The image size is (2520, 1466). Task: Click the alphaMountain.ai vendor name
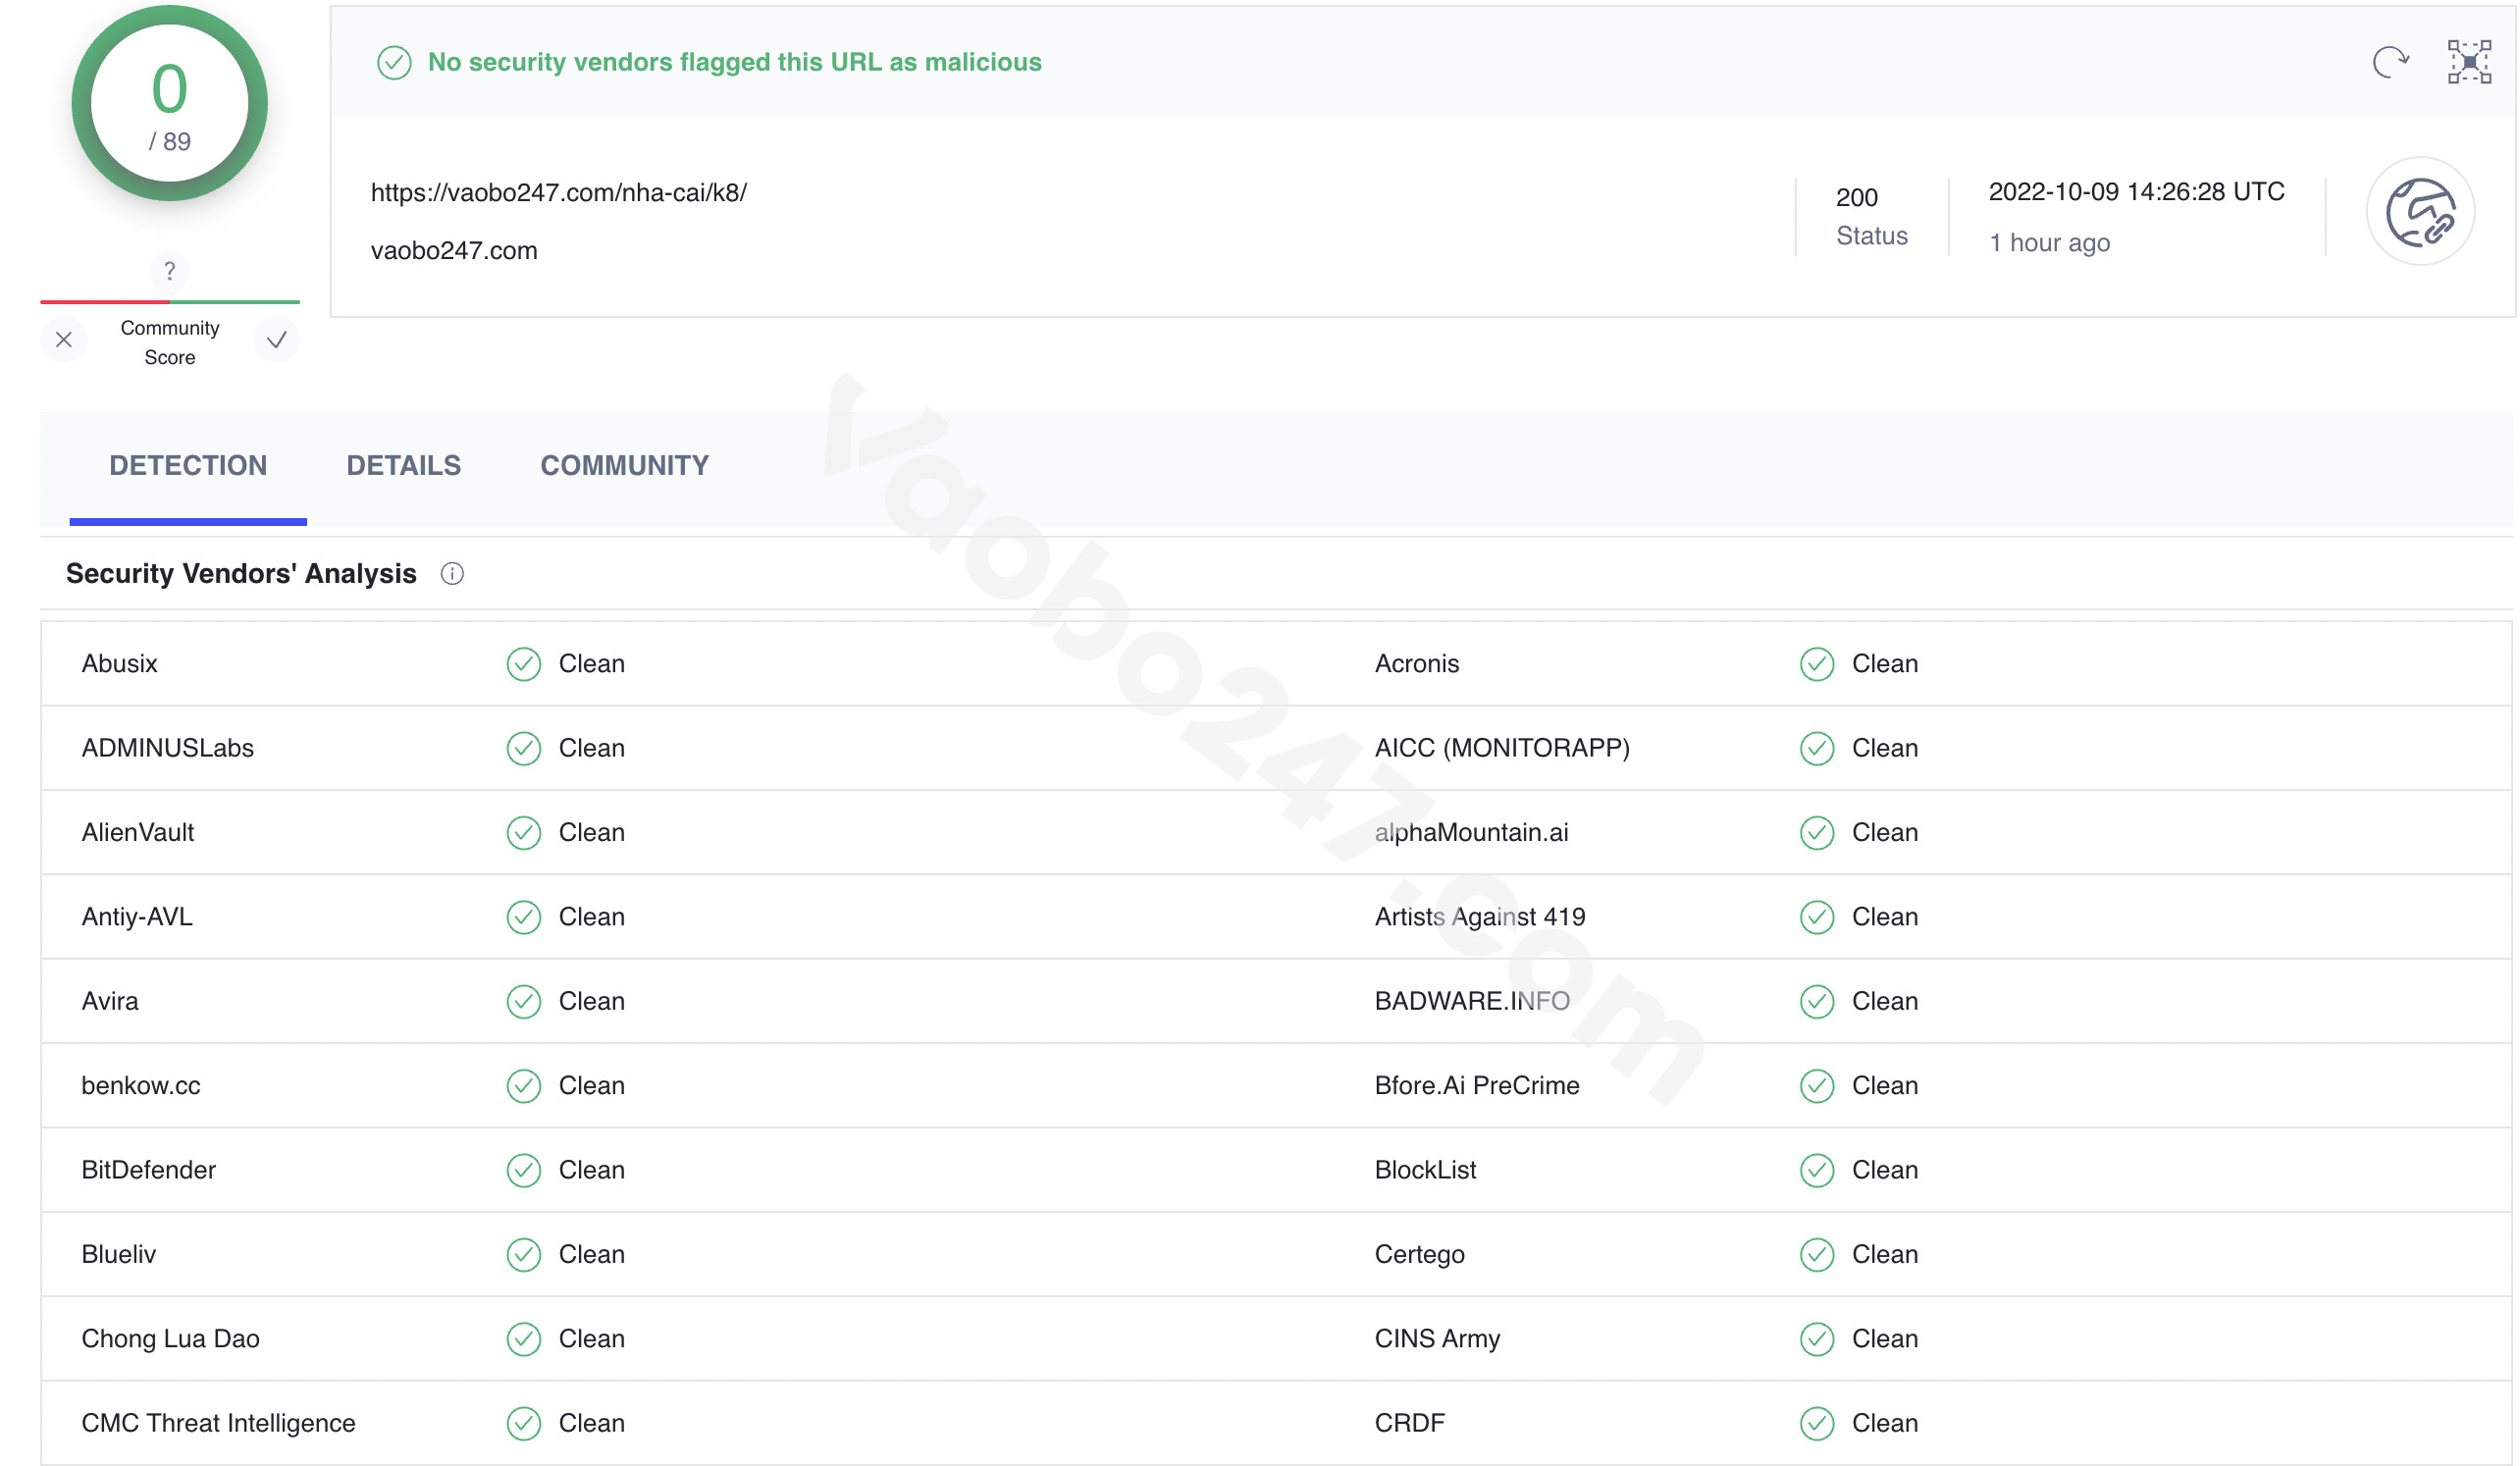pyautogui.click(x=1472, y=833)
